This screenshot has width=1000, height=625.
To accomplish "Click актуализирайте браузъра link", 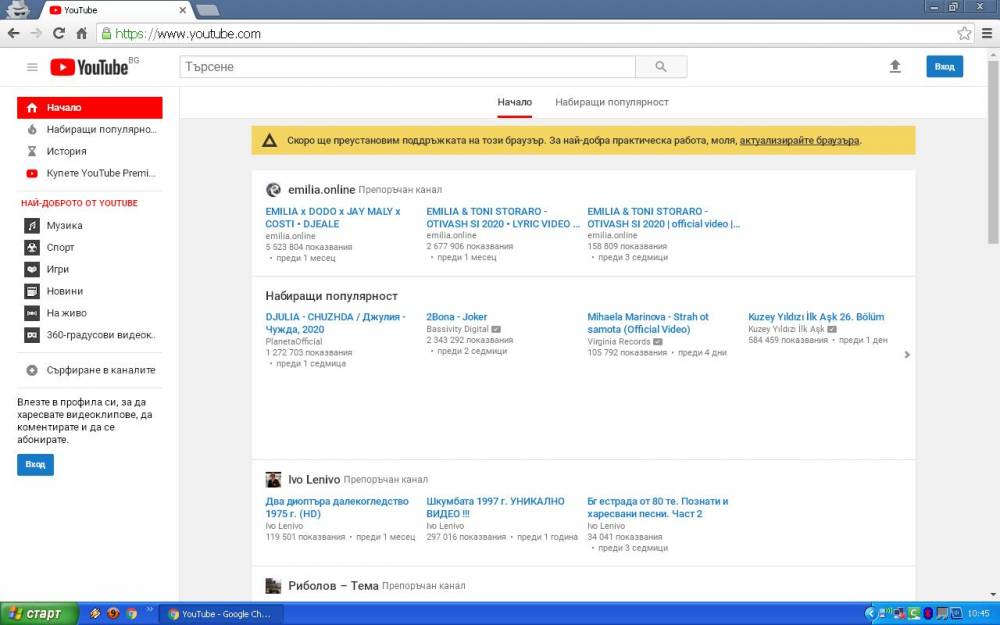I will coord(799,140).
